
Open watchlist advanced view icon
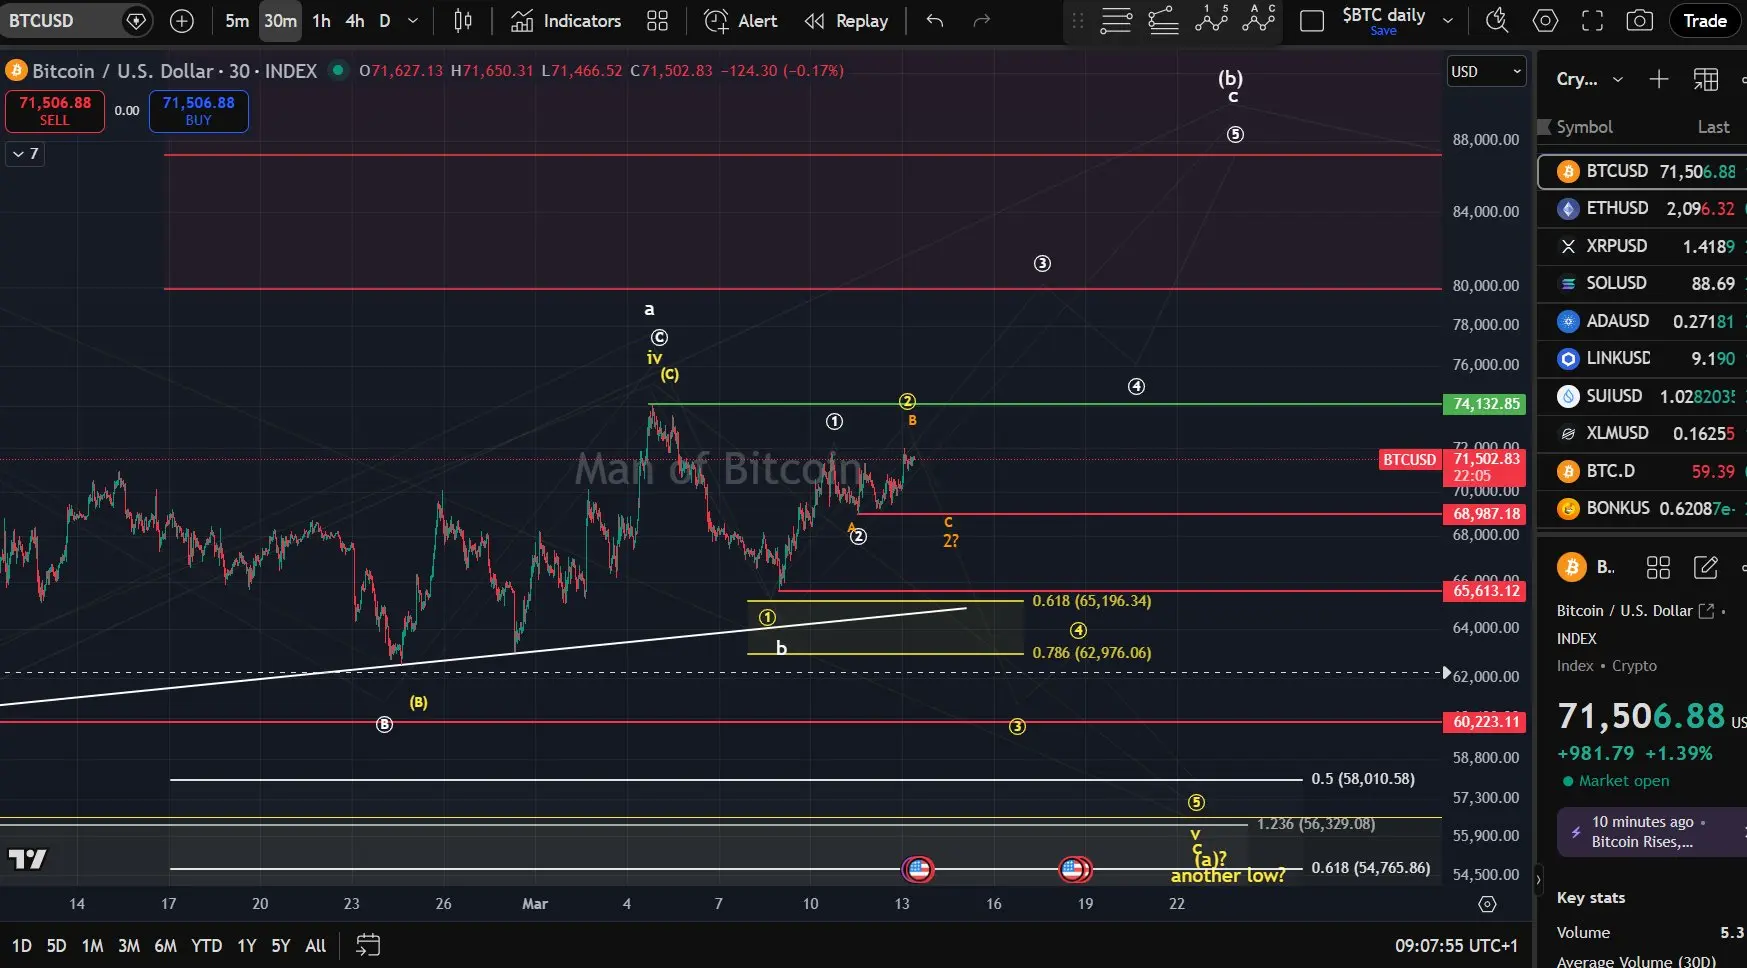coord(1706,79)
